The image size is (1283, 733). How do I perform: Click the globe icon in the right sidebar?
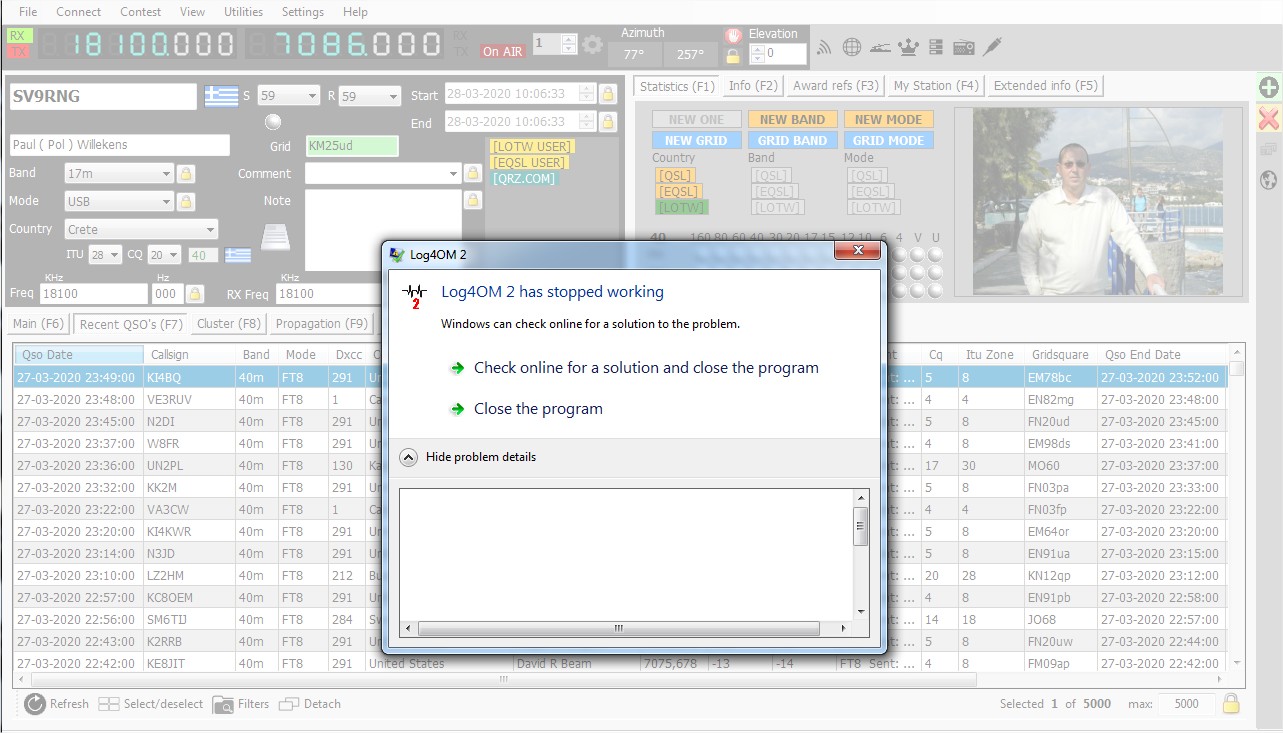click(1269, 181)
